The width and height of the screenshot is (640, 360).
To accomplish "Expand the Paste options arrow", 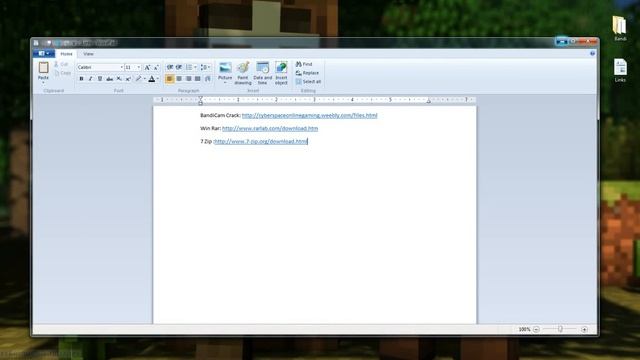I will (x=43, y=82).
